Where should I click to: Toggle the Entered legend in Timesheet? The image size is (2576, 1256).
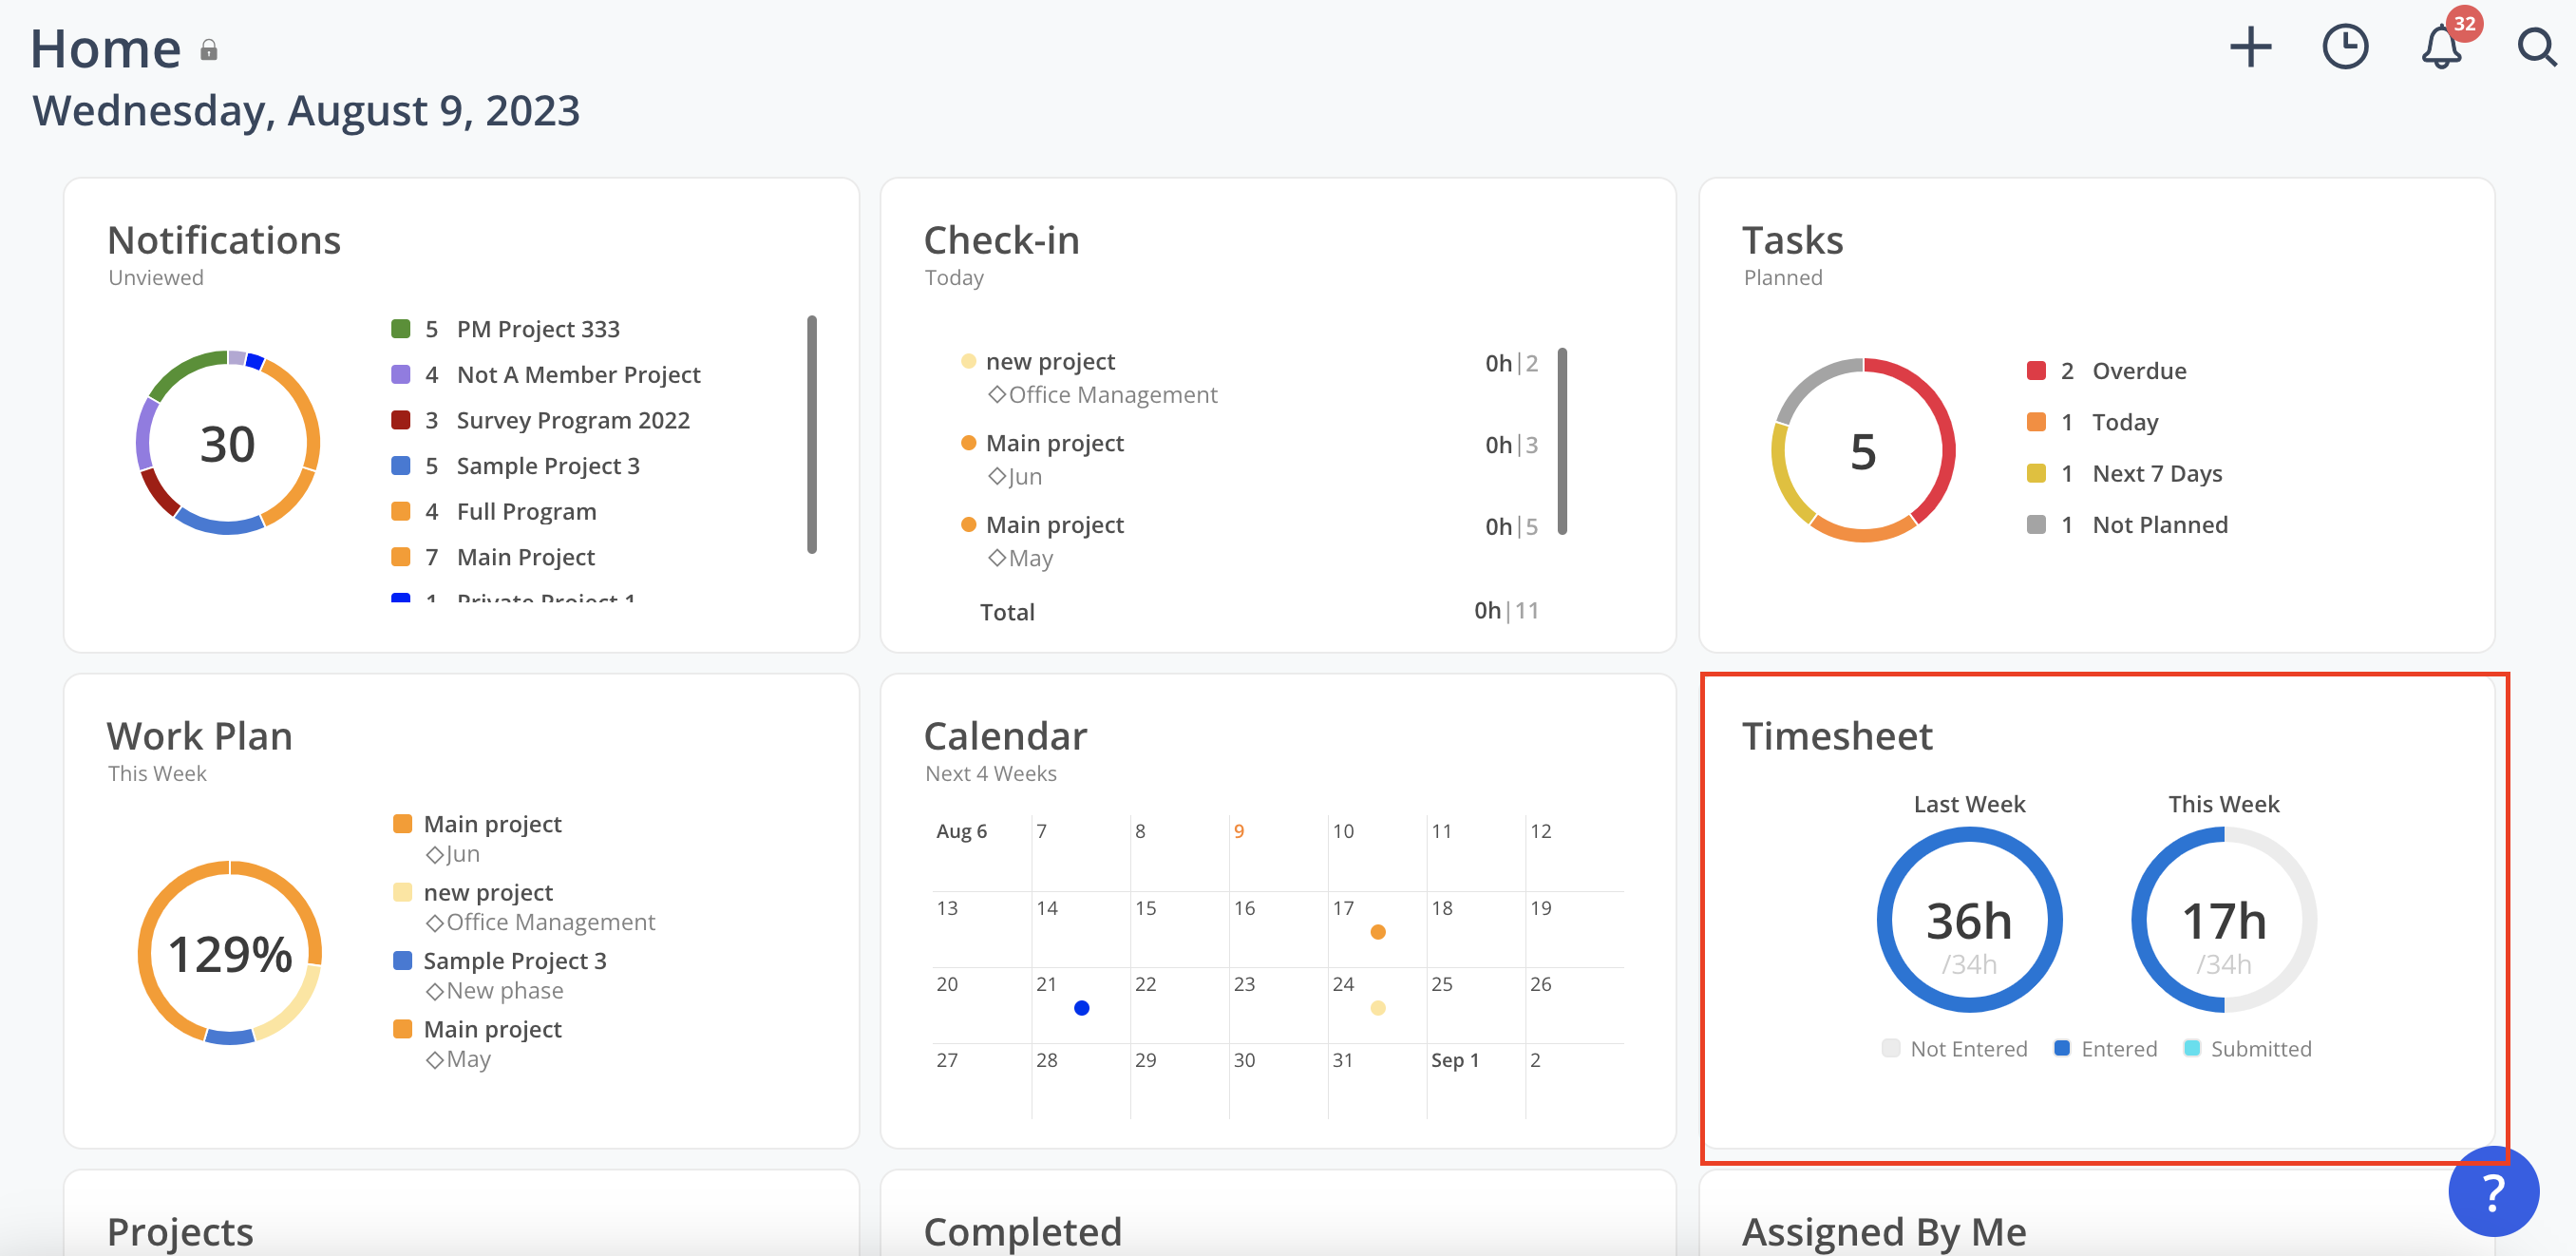pos(2104,1048)
